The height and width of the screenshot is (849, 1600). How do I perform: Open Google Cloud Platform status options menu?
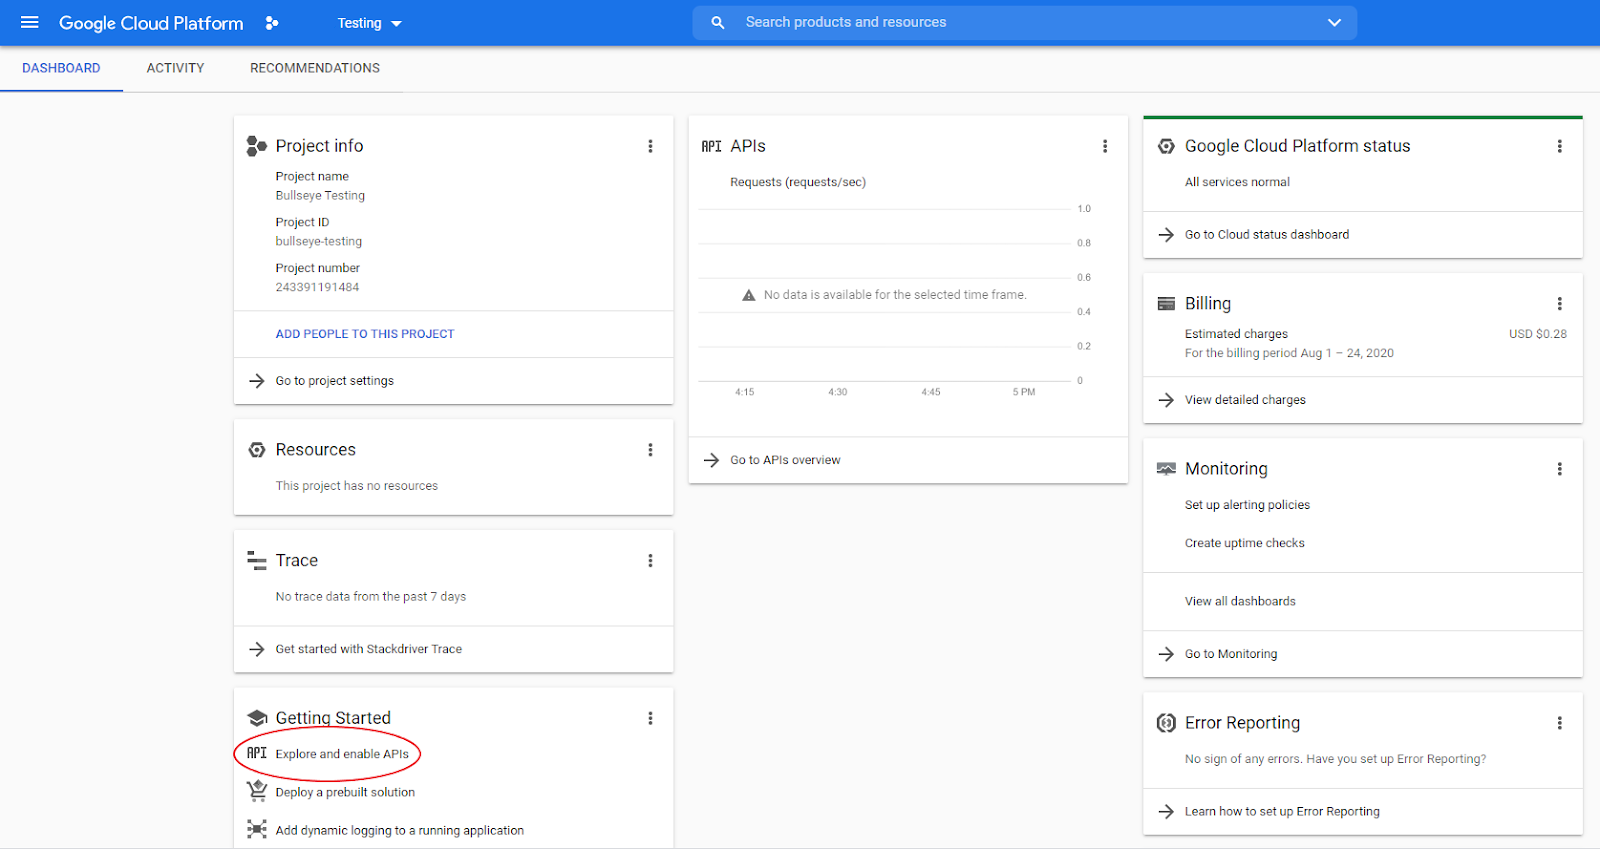1559,146
